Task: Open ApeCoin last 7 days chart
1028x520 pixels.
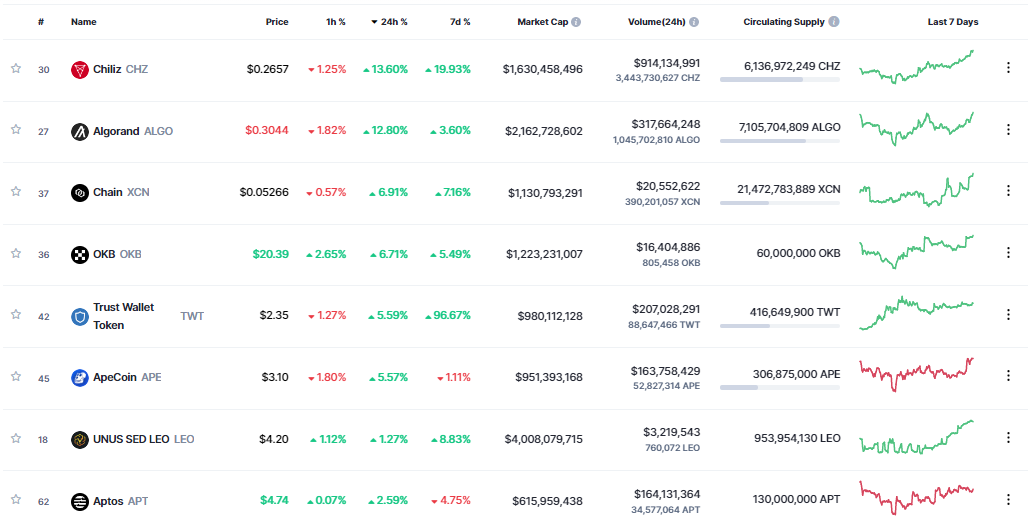Action: tap(917, 374)
